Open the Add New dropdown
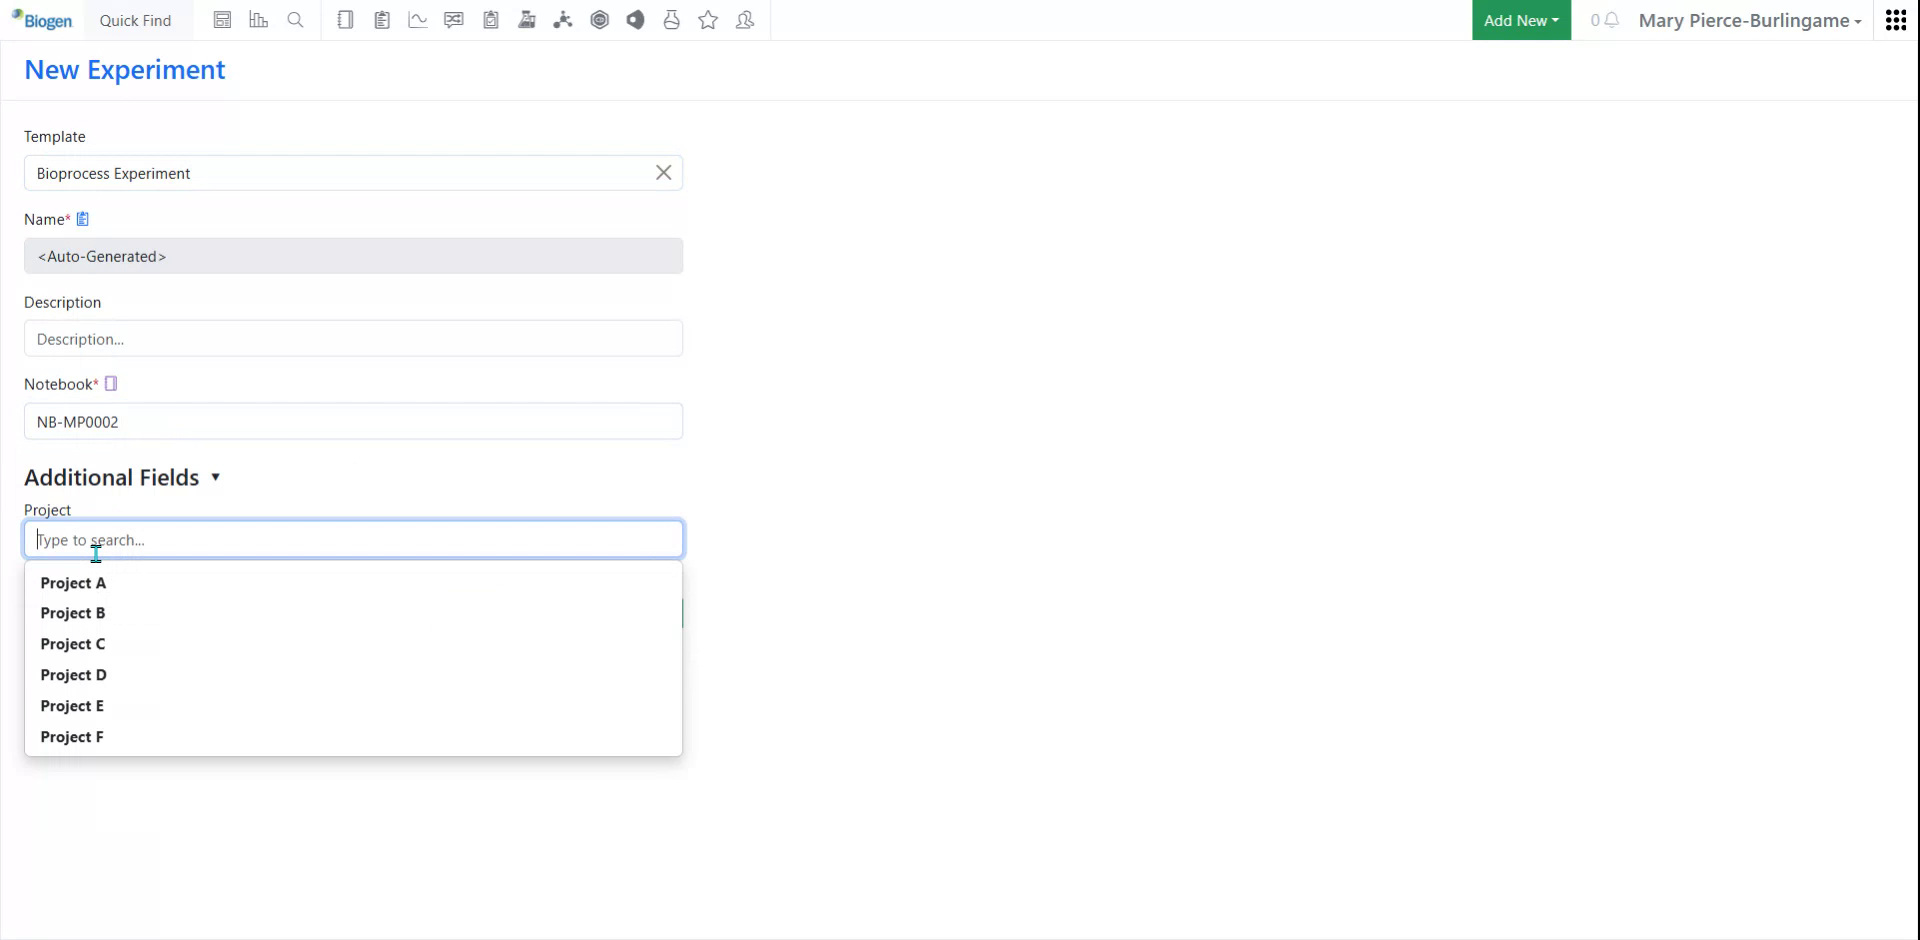Viewport: 1920px width, 940px height. (x=1520, y=20)
